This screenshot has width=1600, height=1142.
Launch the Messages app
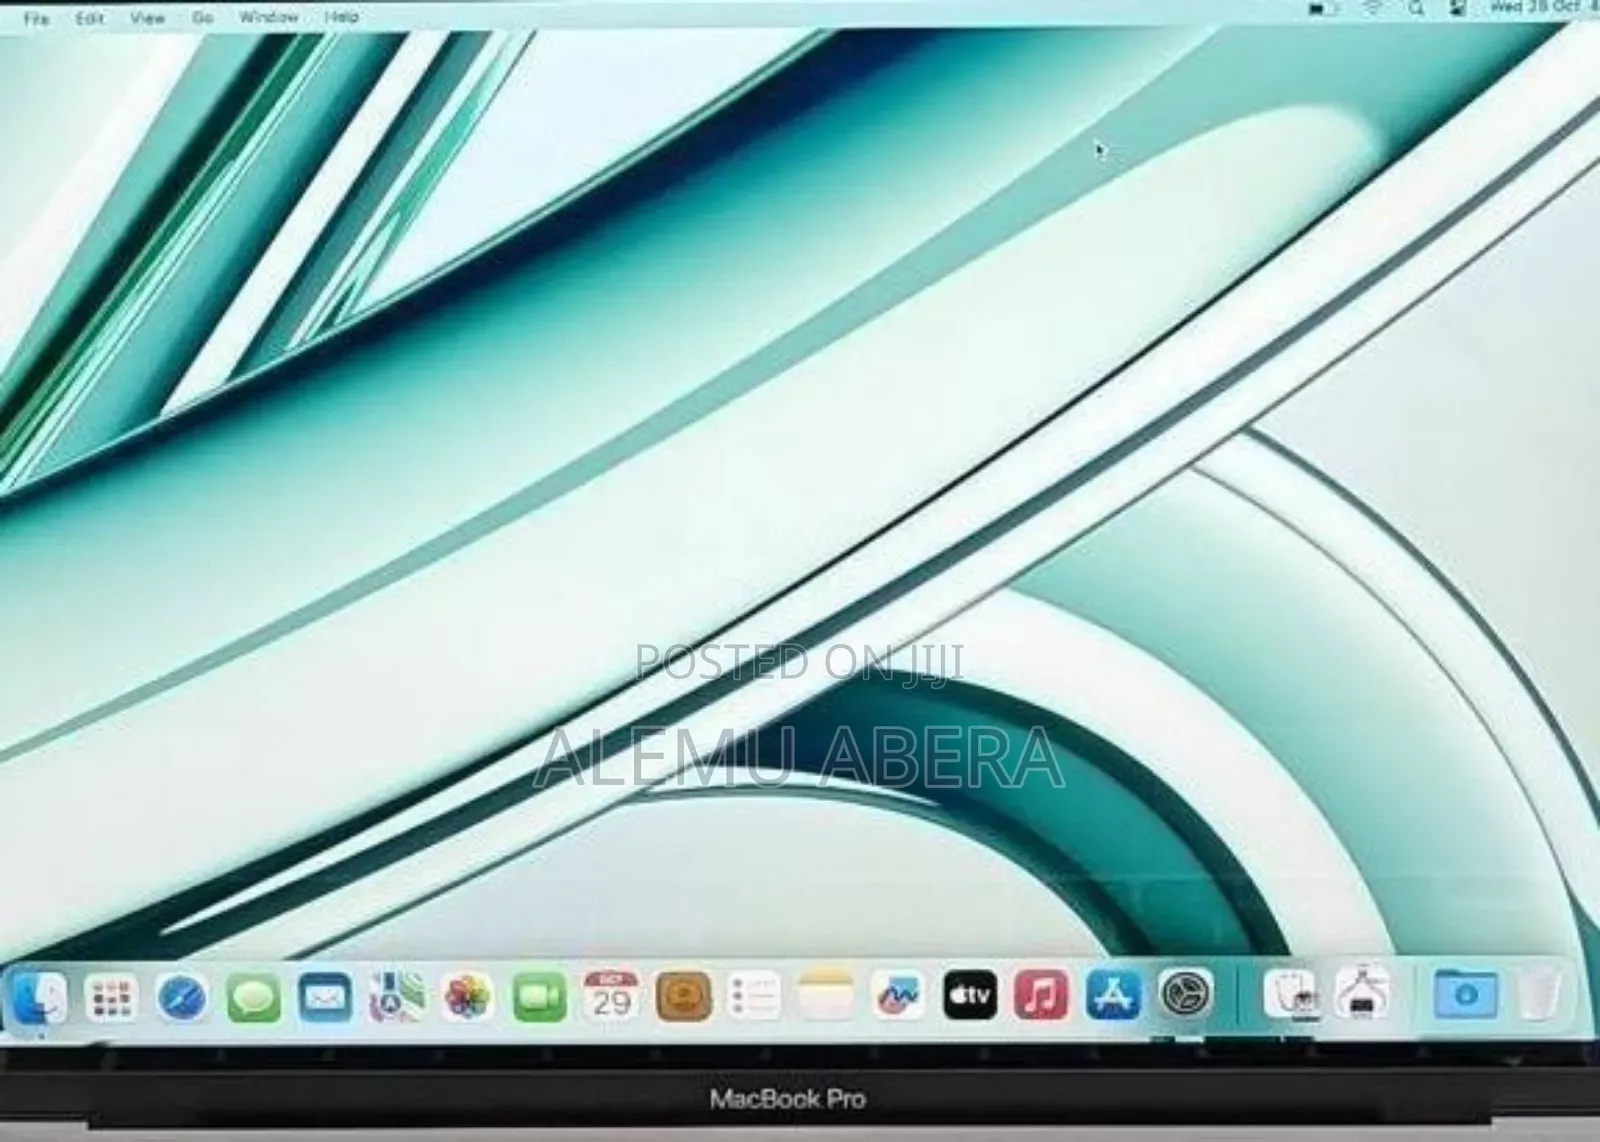[x=252, y=998]
